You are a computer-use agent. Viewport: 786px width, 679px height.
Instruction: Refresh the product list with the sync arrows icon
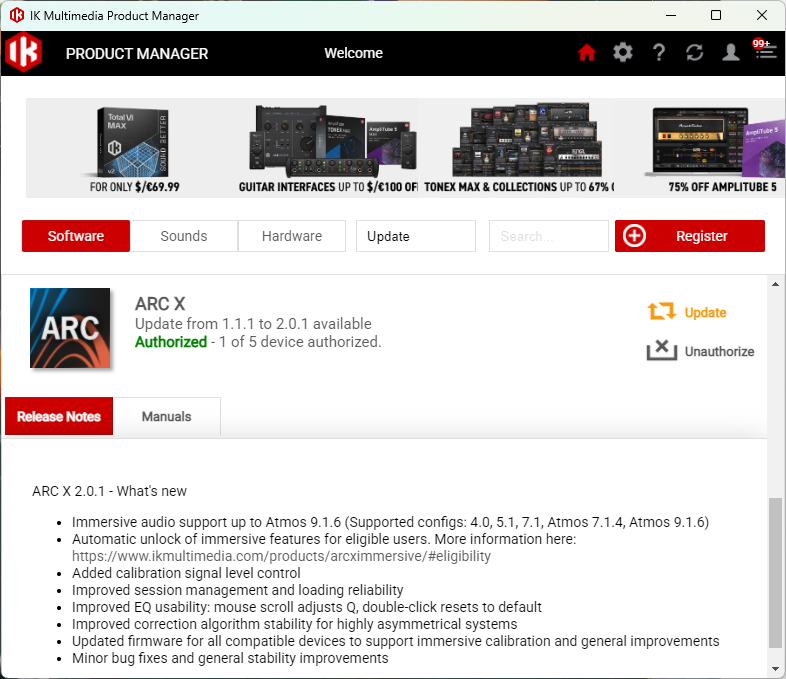695,53
